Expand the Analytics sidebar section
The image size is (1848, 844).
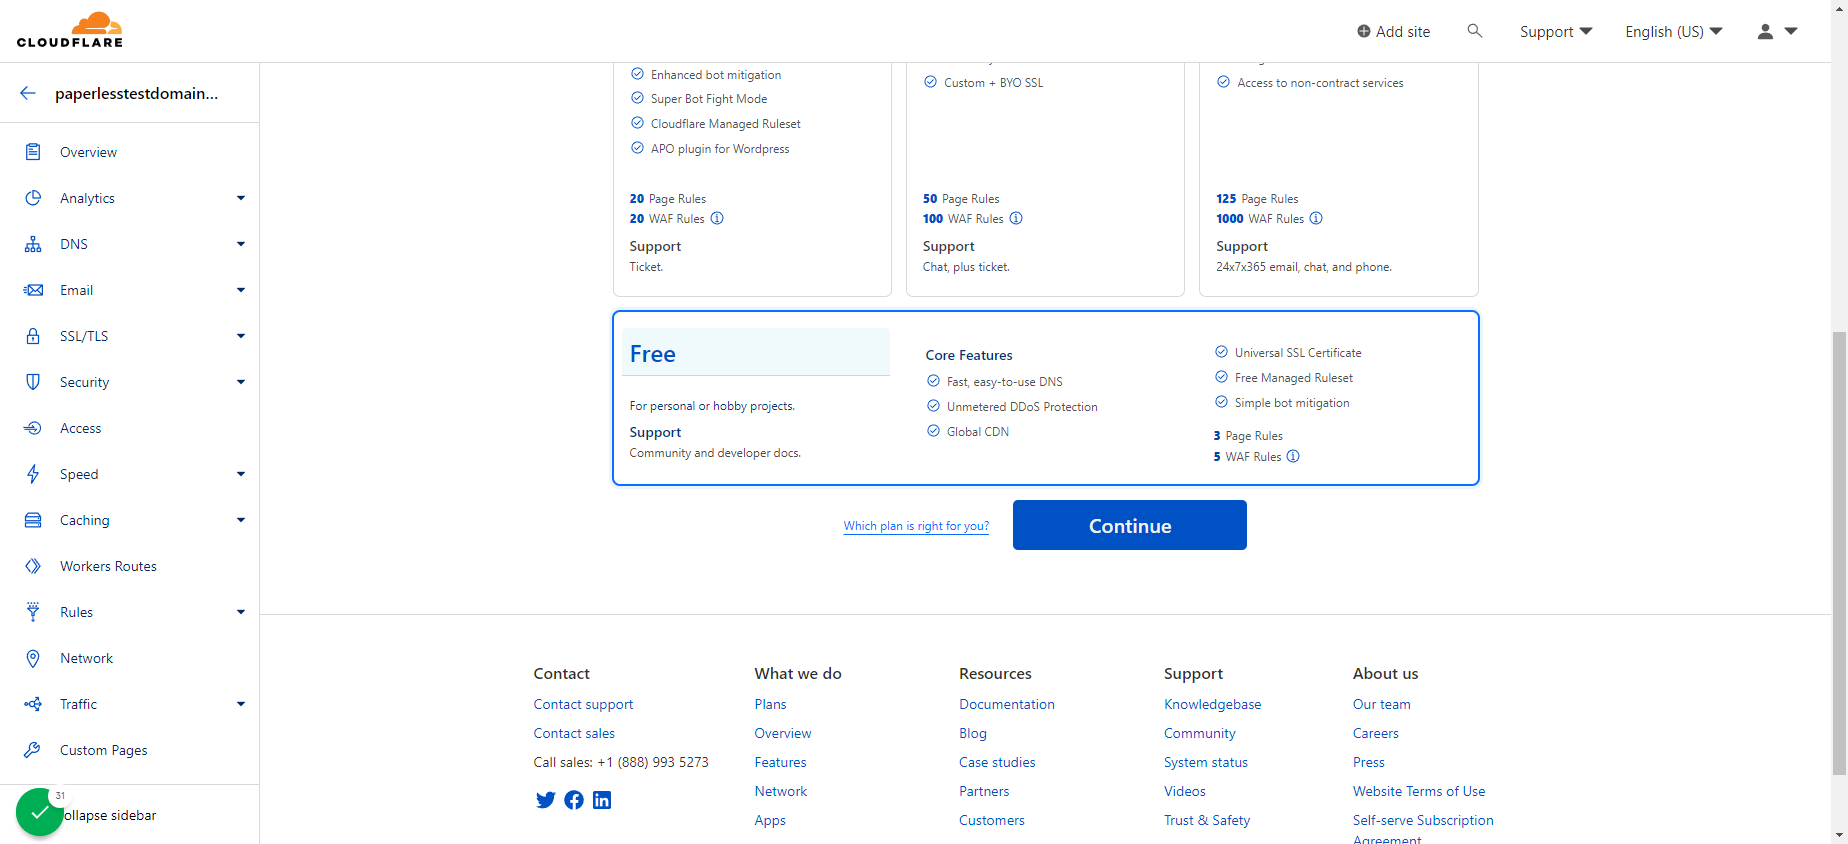(241, 198)
